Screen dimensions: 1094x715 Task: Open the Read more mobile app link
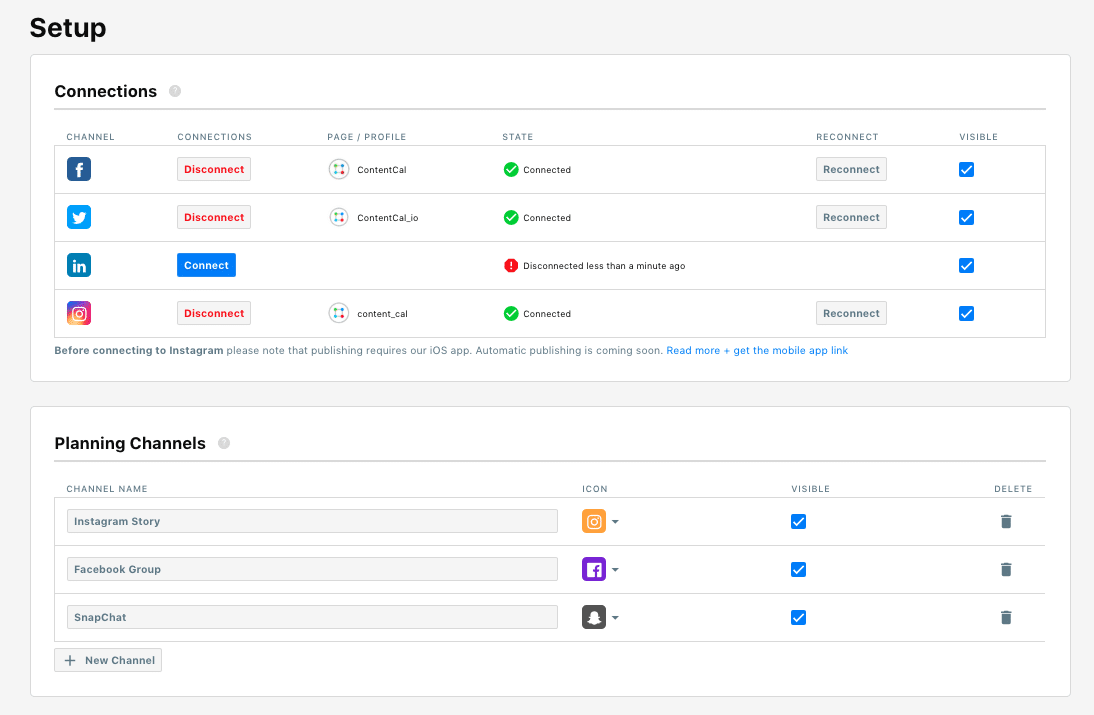click(x=757, y=351)
